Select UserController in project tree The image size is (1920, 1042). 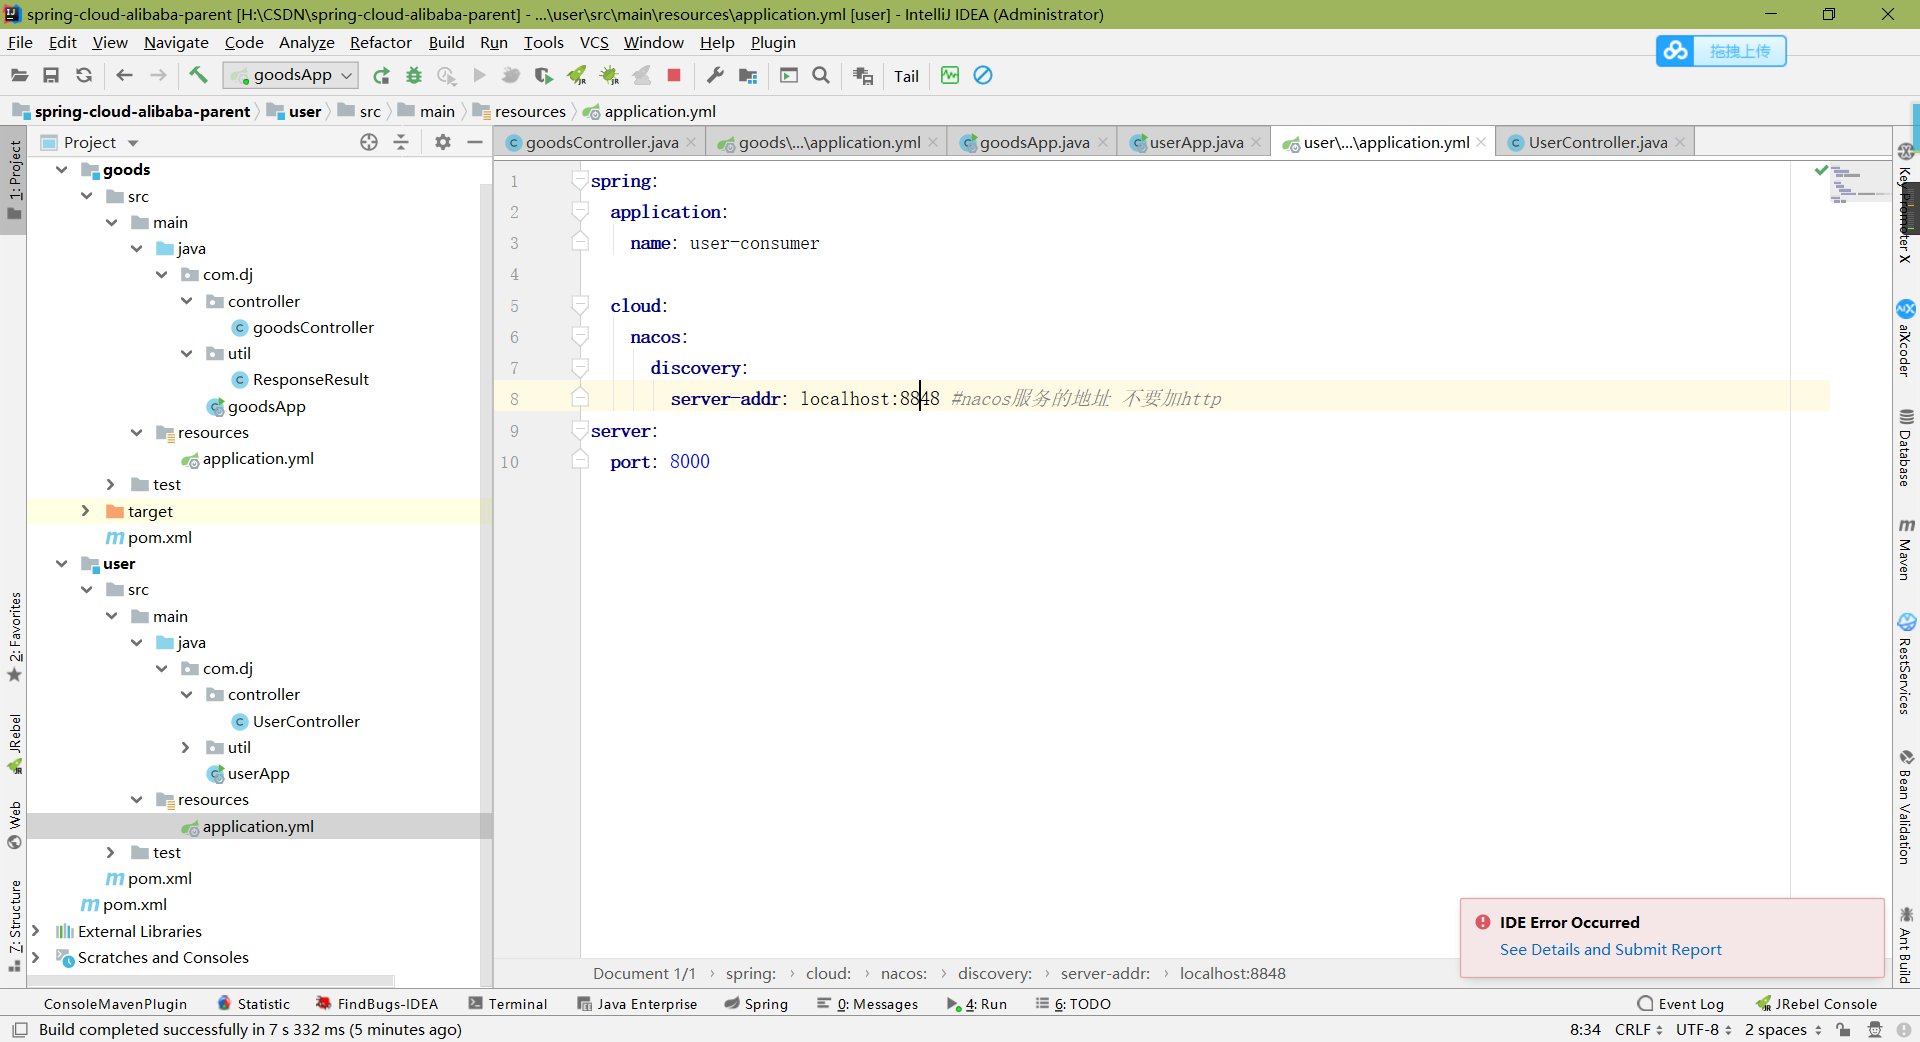pyautogui.click(x=306, y=721)
